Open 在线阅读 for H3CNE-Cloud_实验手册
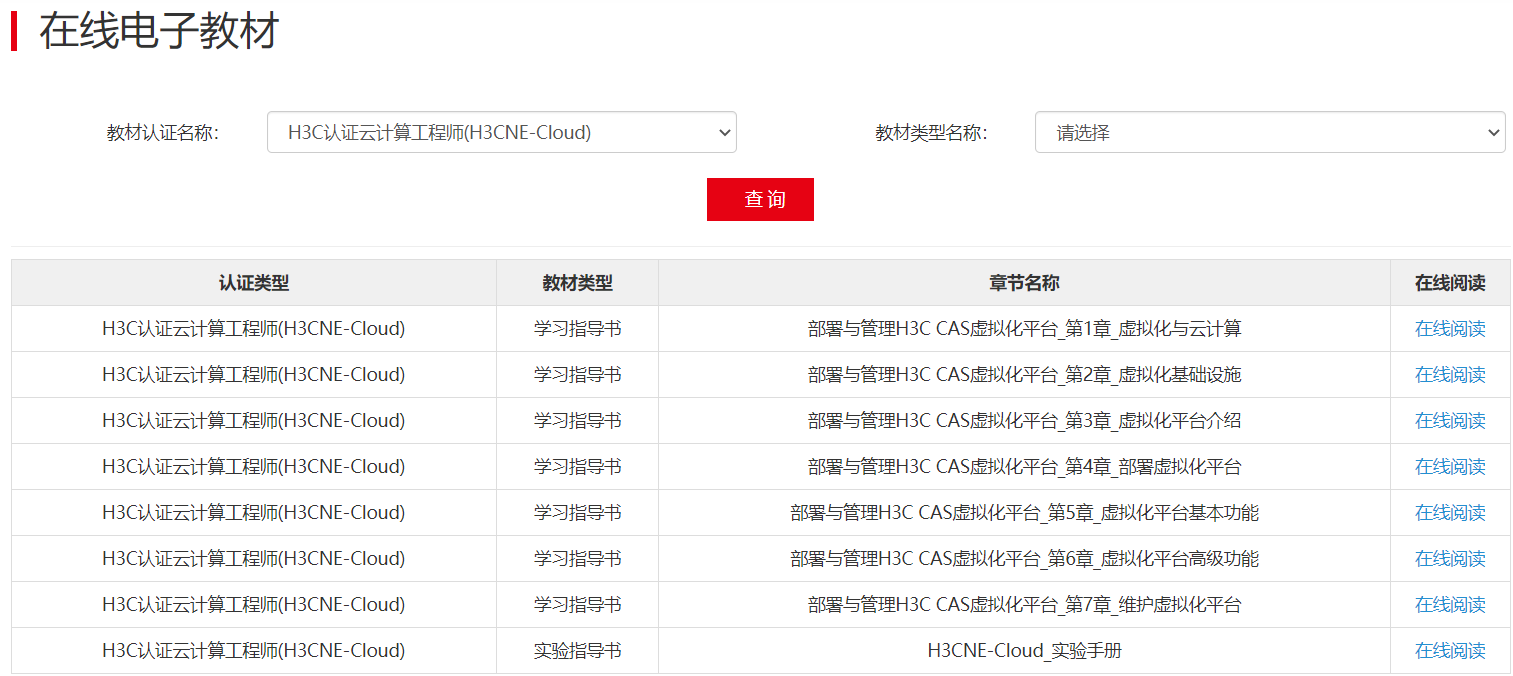 point(1450,650)
